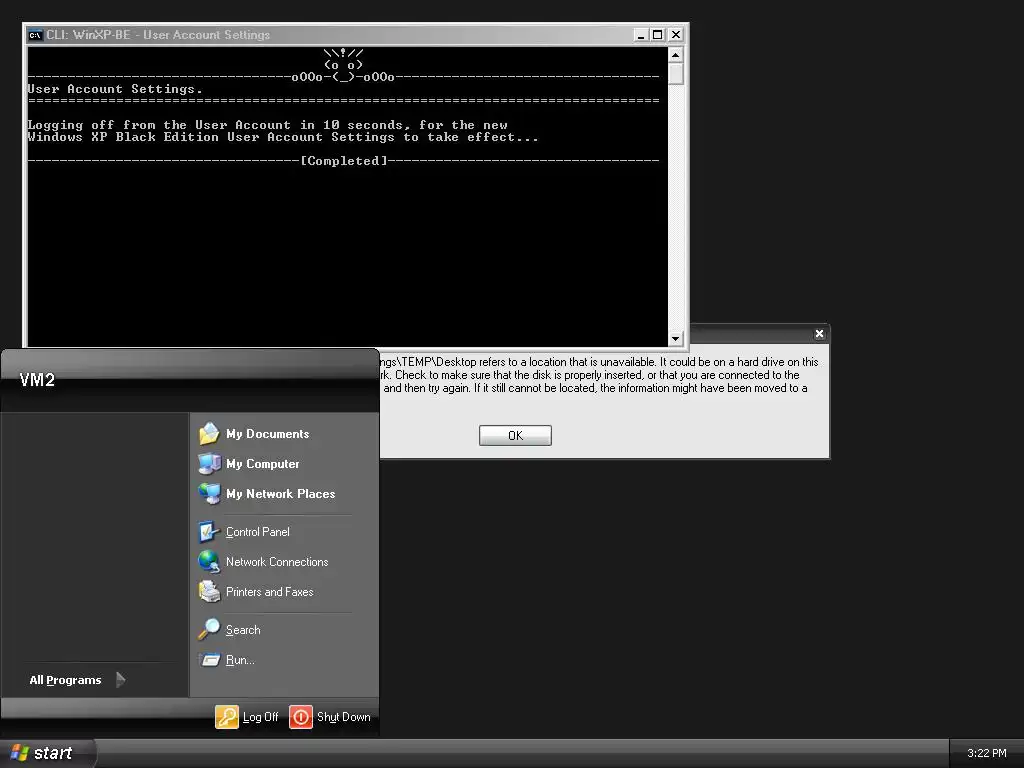The width and height of the screenshot is (1024, 768).
Task: Open My Network Places entry
Action: (280, 494)
